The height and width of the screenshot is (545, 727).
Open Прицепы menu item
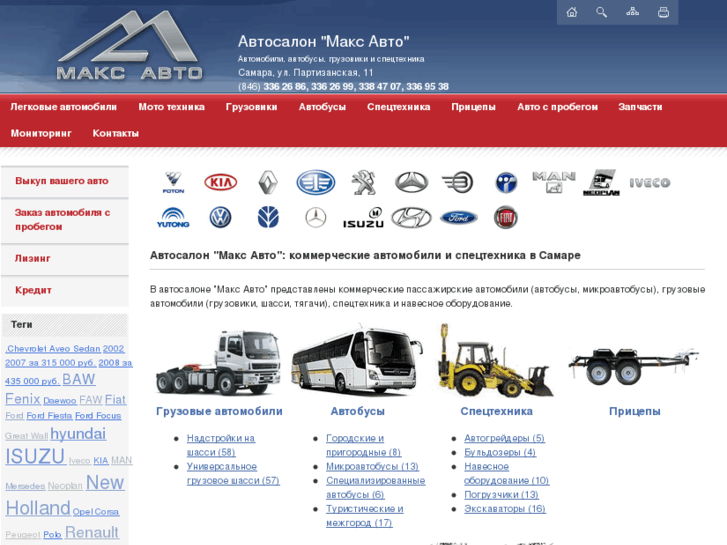coord(473,107)
